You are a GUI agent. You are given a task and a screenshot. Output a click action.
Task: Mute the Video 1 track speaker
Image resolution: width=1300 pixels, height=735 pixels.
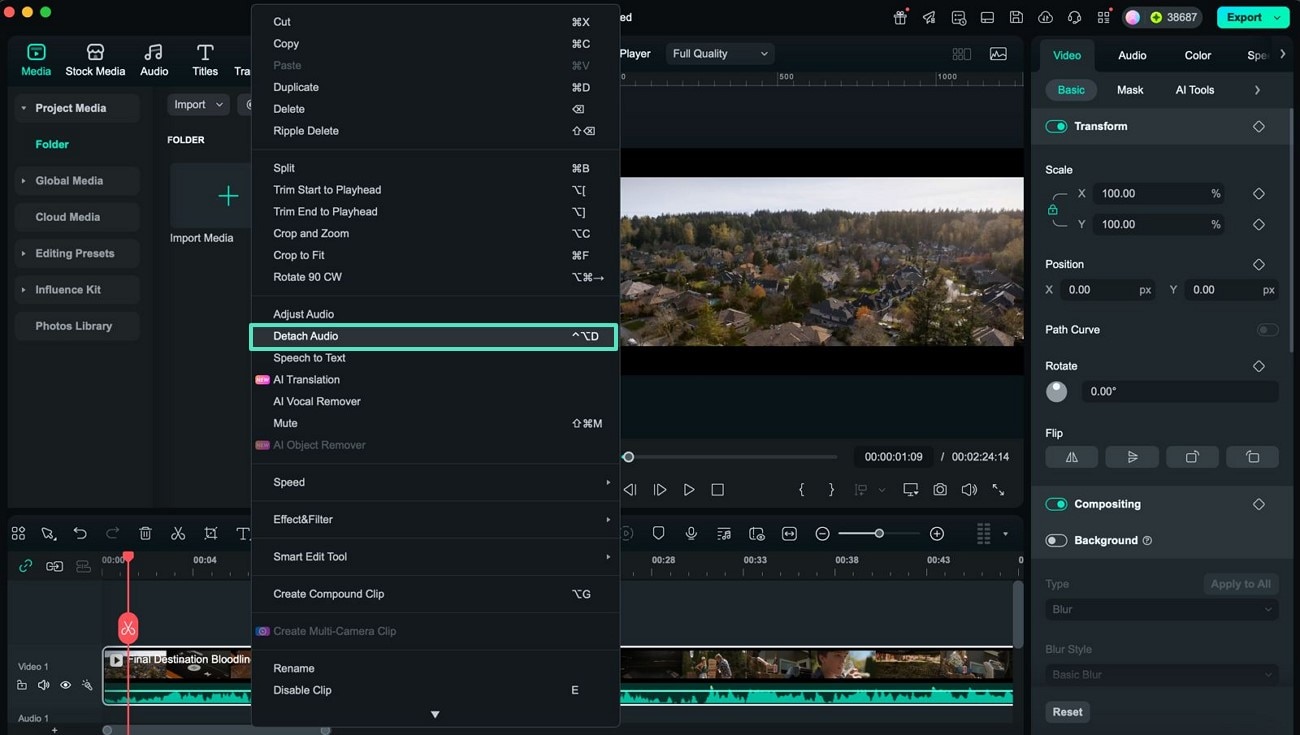(43, 685)
